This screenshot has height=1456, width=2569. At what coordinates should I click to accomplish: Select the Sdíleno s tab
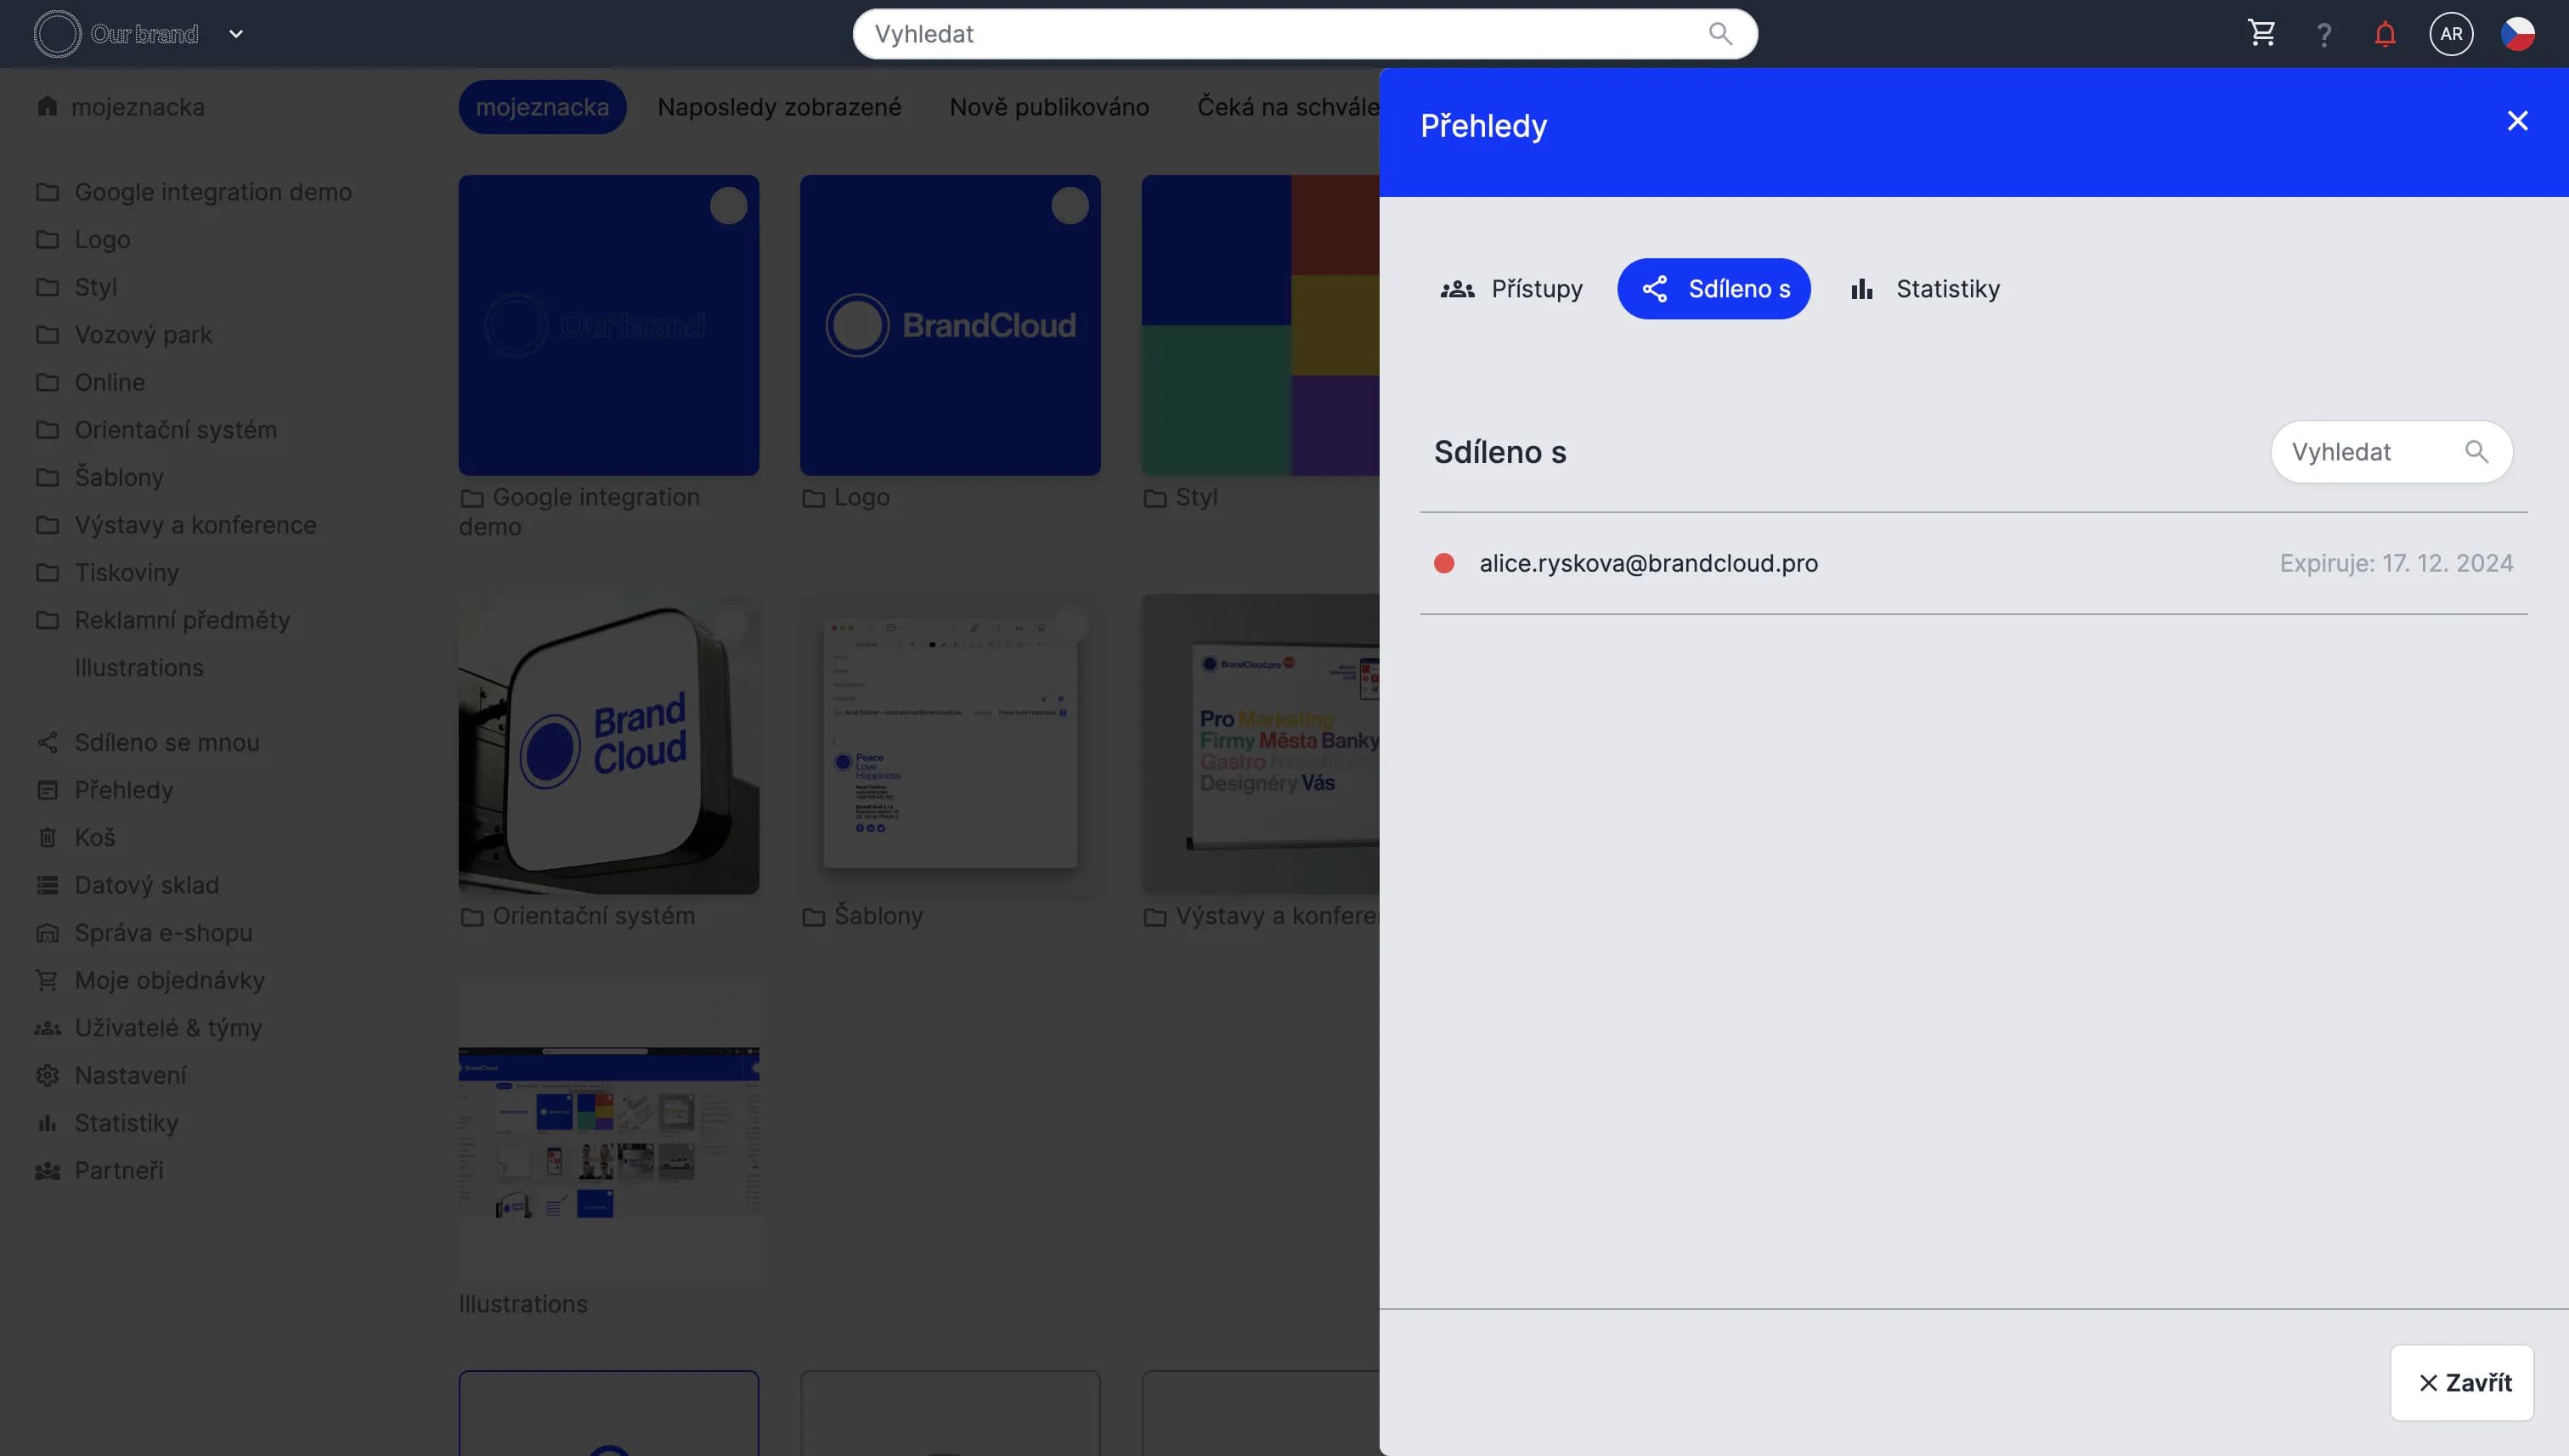click(1713, 289)
